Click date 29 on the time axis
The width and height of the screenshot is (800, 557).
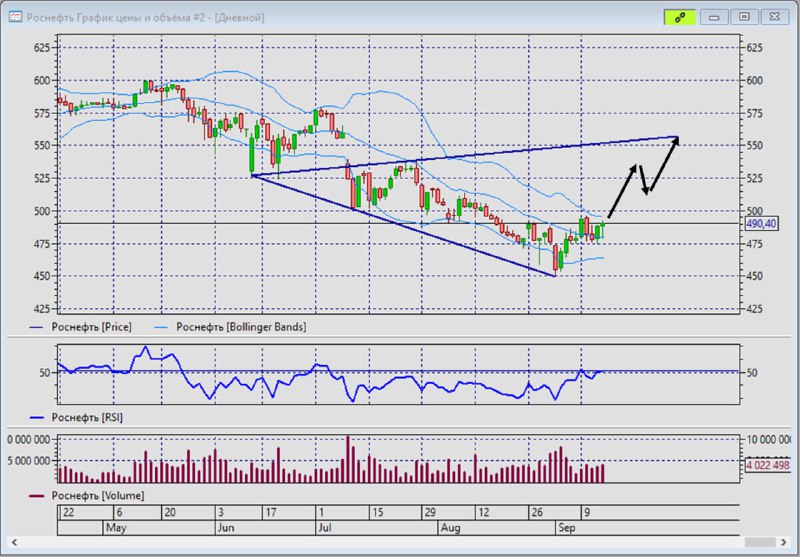pyautogui.click(x=430, y=512)
